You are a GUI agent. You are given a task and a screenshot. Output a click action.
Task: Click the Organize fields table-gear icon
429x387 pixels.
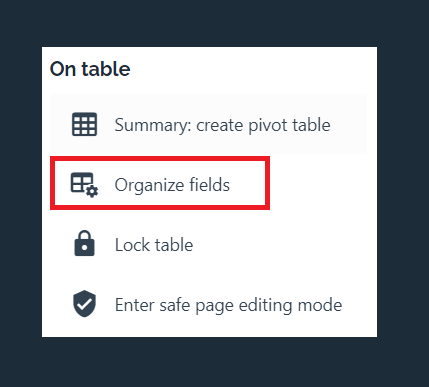coord(84,184)
